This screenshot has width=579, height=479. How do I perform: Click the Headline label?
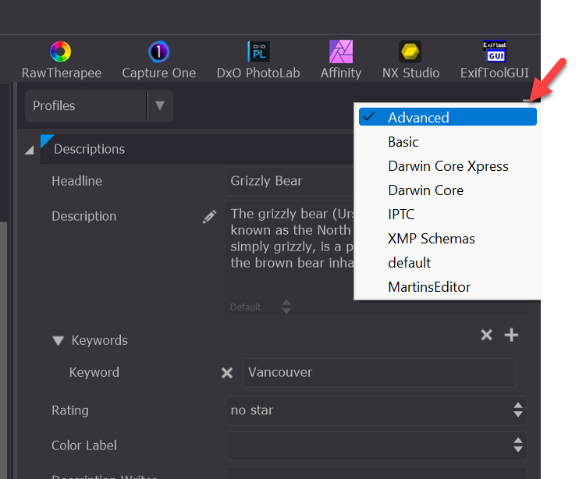coord(77,181)
